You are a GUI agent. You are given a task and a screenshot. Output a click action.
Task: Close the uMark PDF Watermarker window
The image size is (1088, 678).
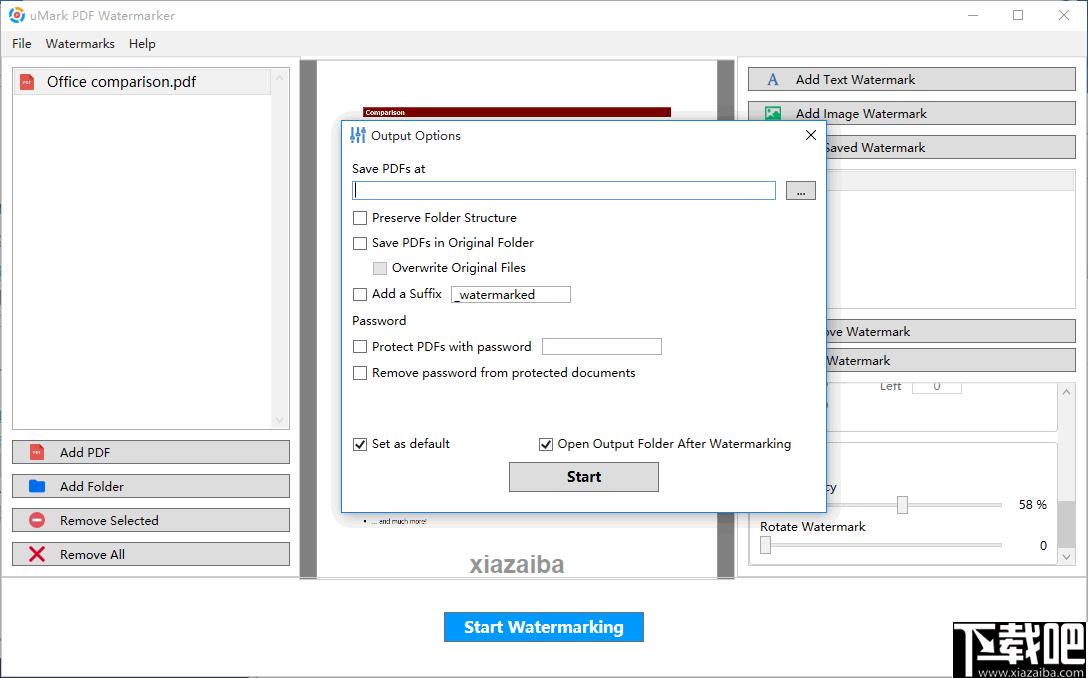(1064, 15)
